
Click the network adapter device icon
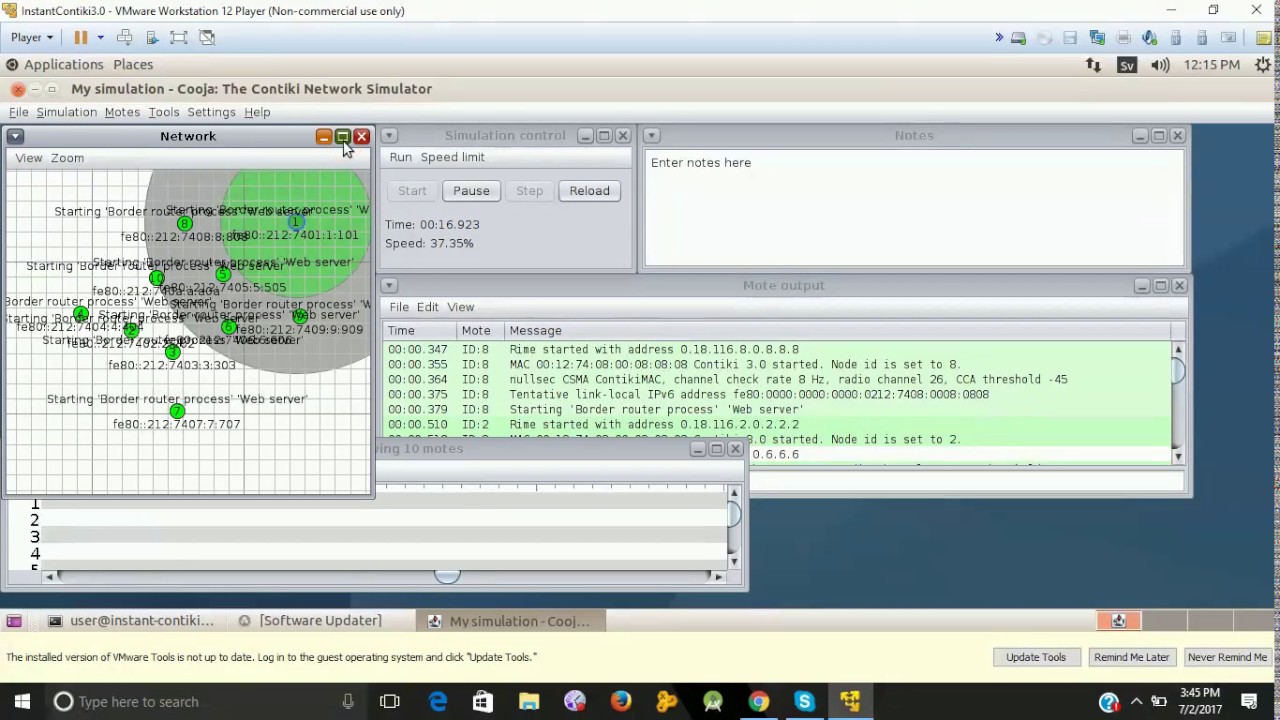tap(1097, 37)
